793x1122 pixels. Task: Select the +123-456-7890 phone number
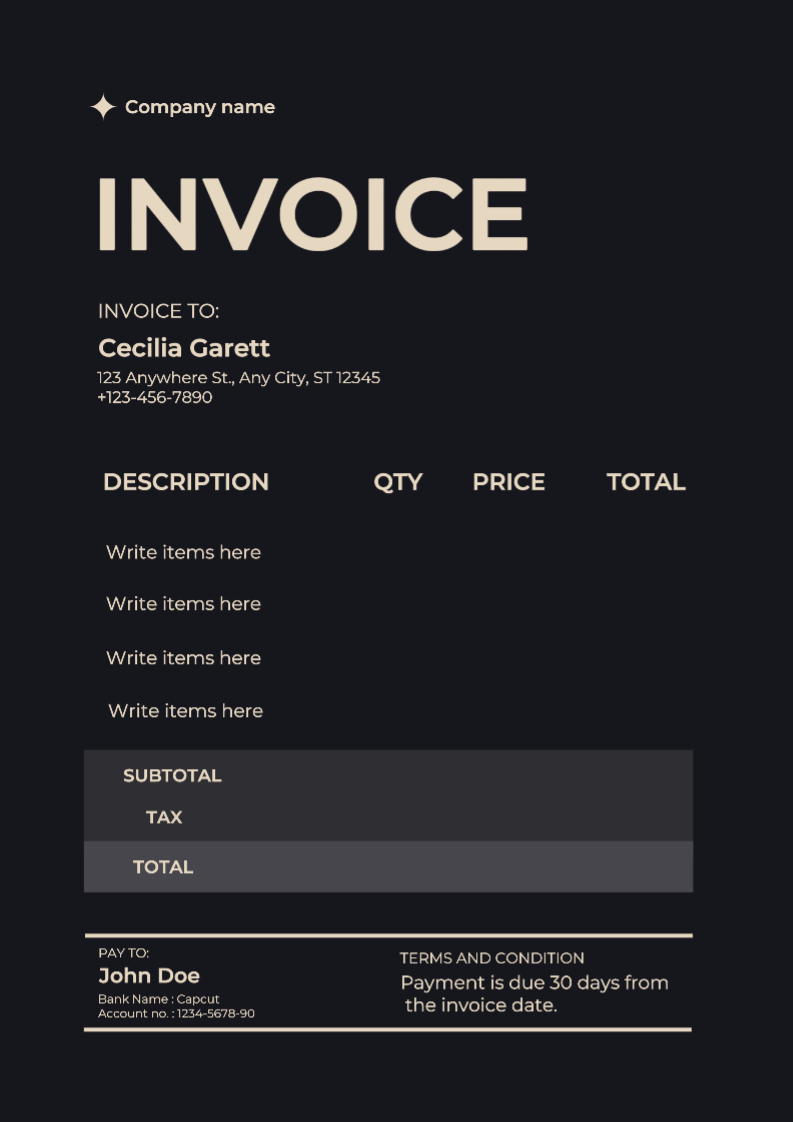[x=155, y=397]
